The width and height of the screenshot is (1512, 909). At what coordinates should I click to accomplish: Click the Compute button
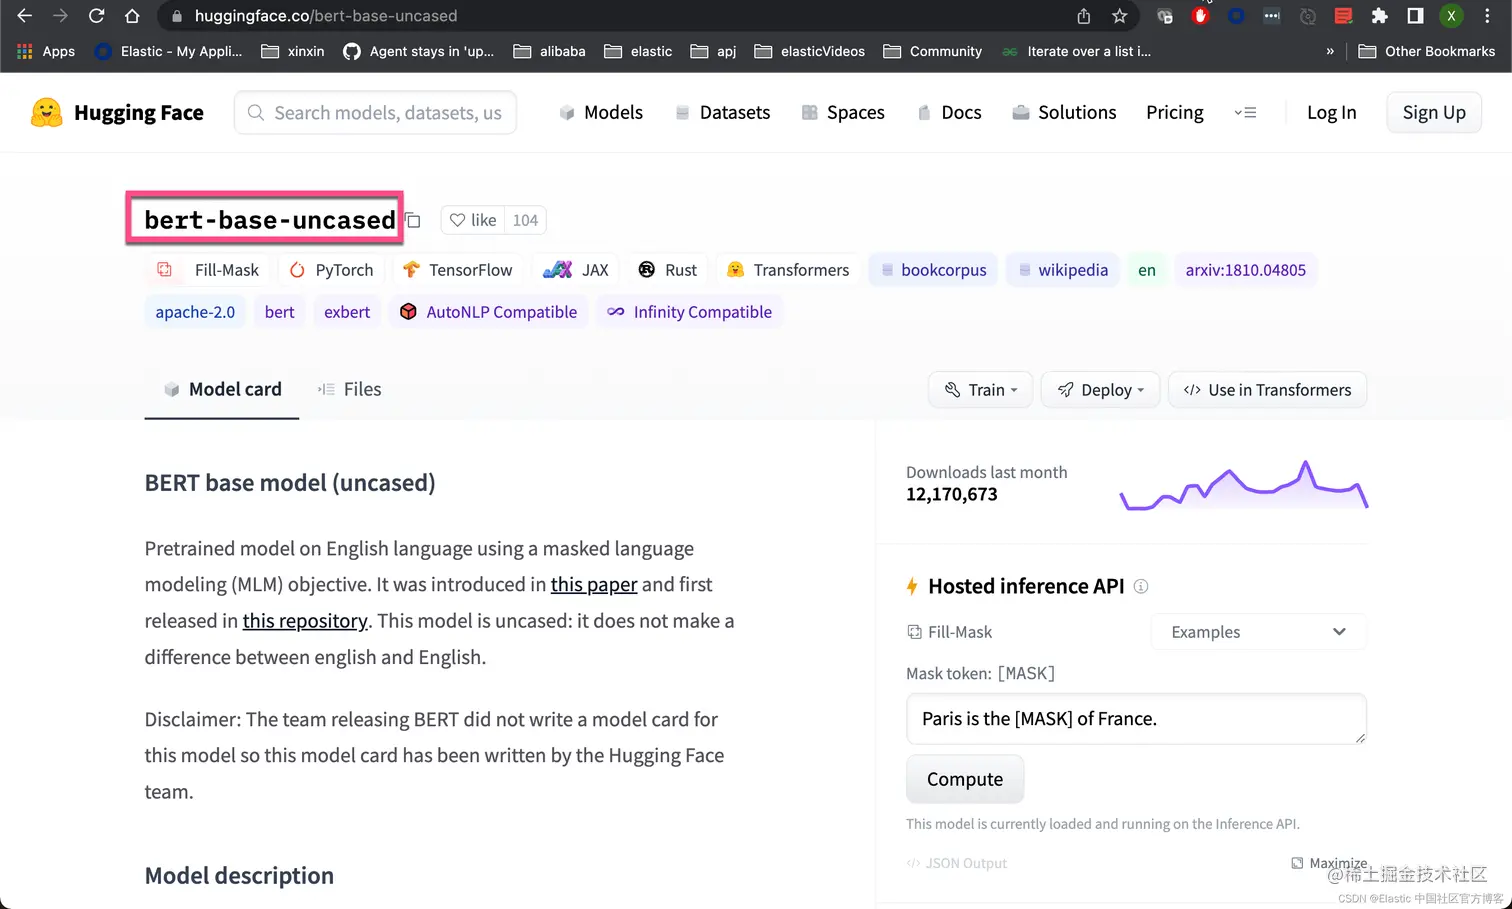tap(965, 779)
